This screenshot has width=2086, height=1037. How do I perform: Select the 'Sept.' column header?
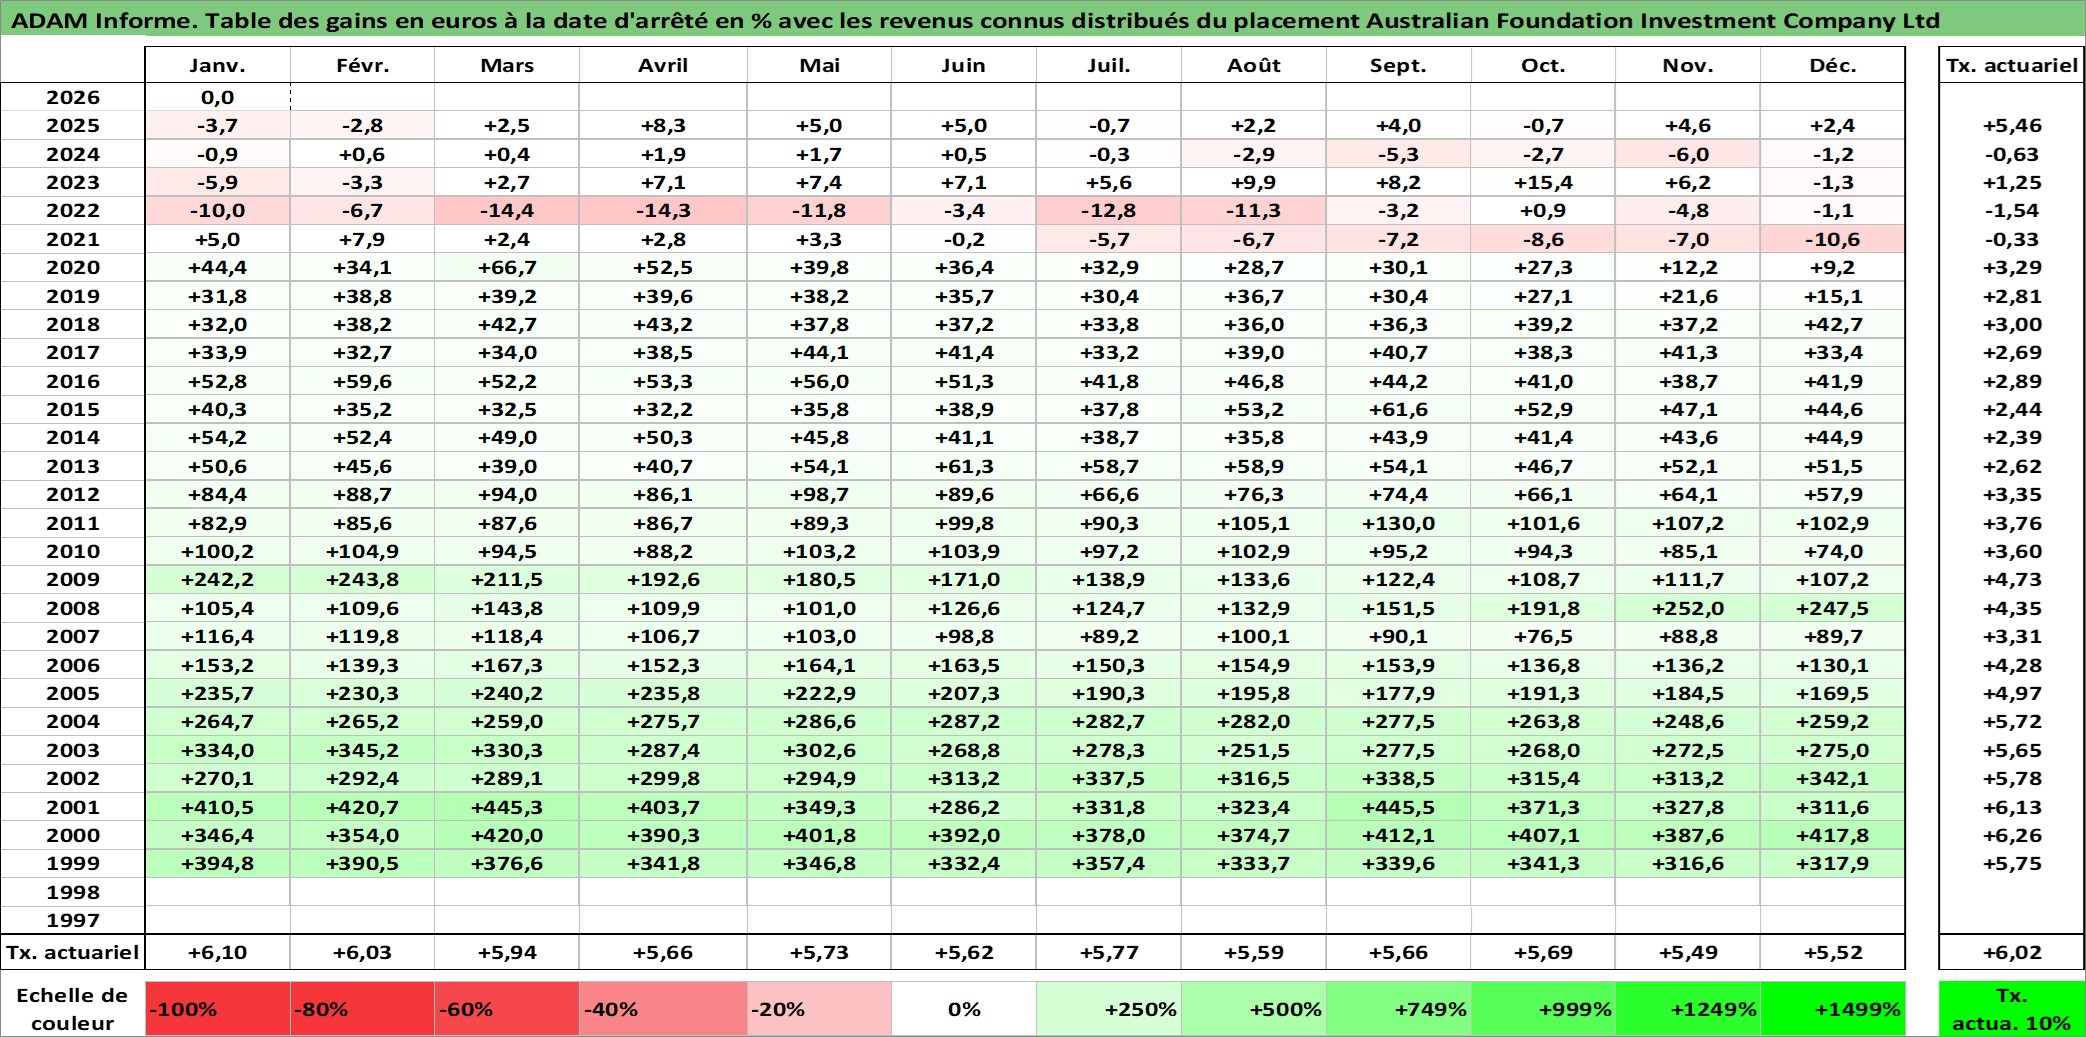(1399, 65)
